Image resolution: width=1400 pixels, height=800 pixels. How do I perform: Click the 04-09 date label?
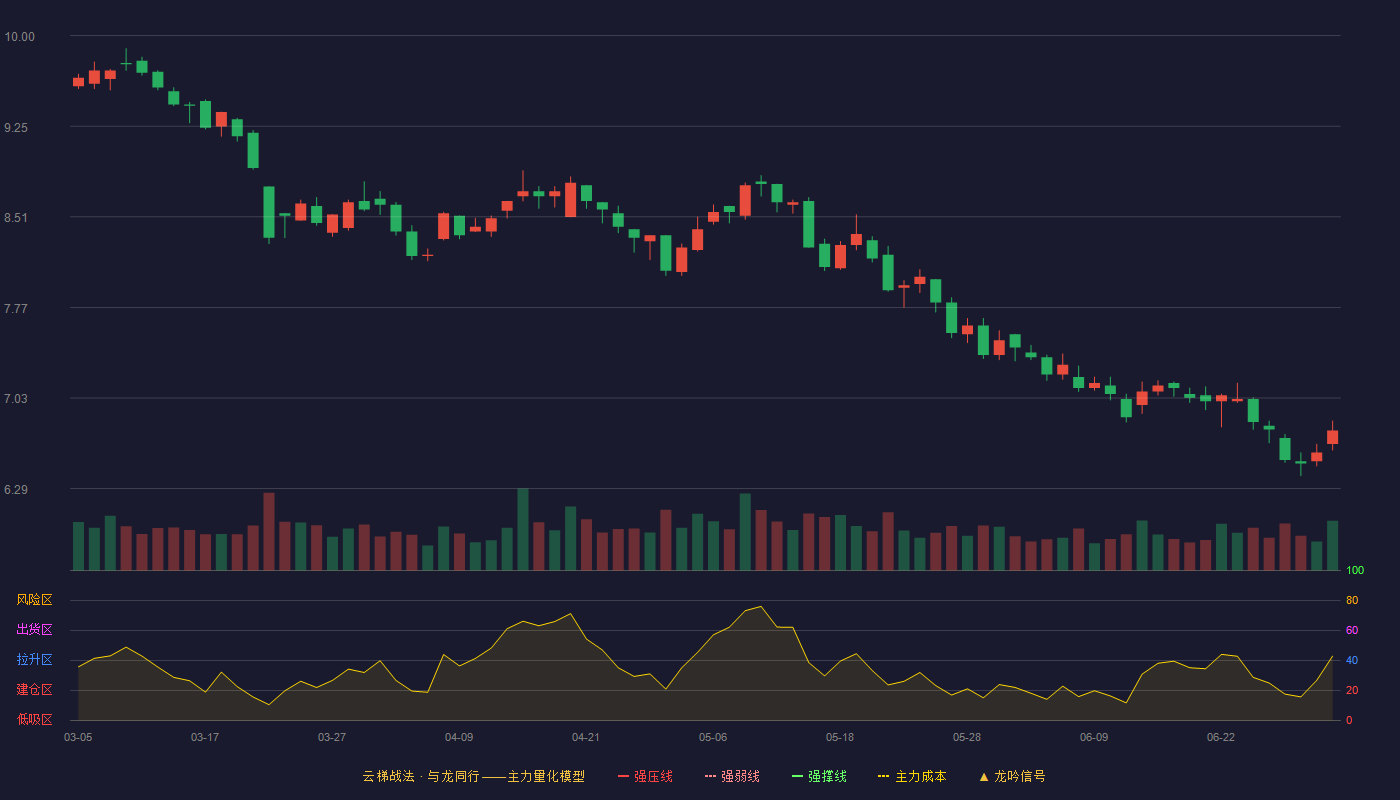pyautogui.click(x=459, y=737)
